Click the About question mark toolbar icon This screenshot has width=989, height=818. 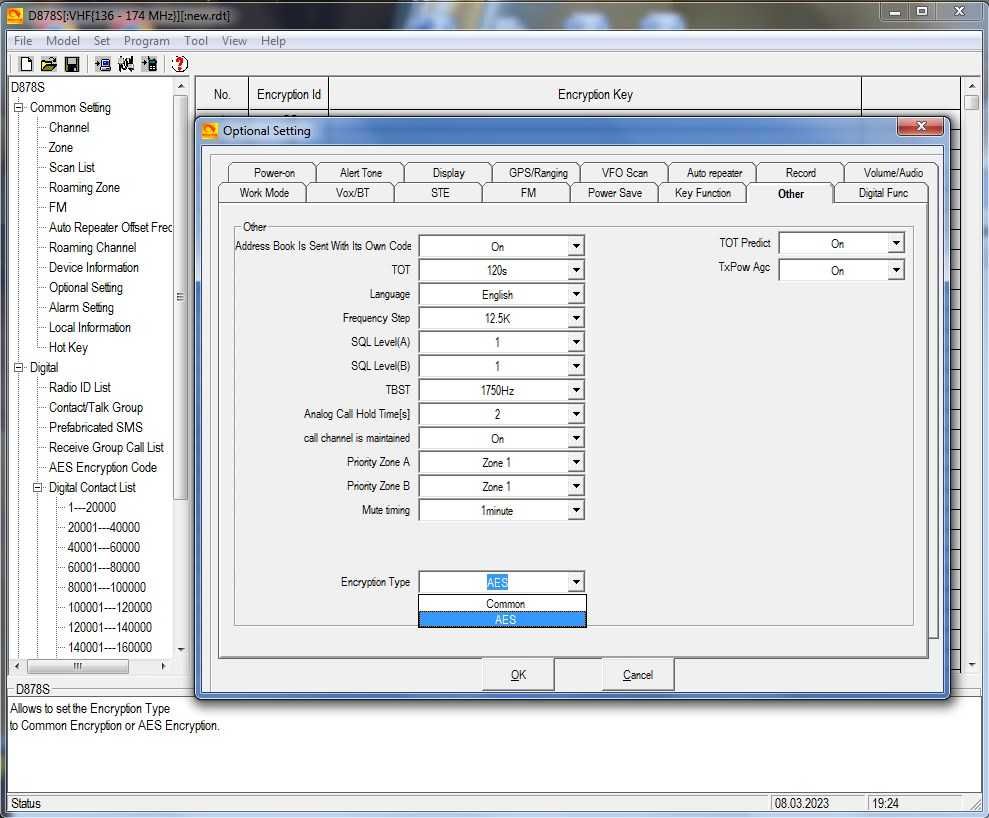tap(180, 64)
